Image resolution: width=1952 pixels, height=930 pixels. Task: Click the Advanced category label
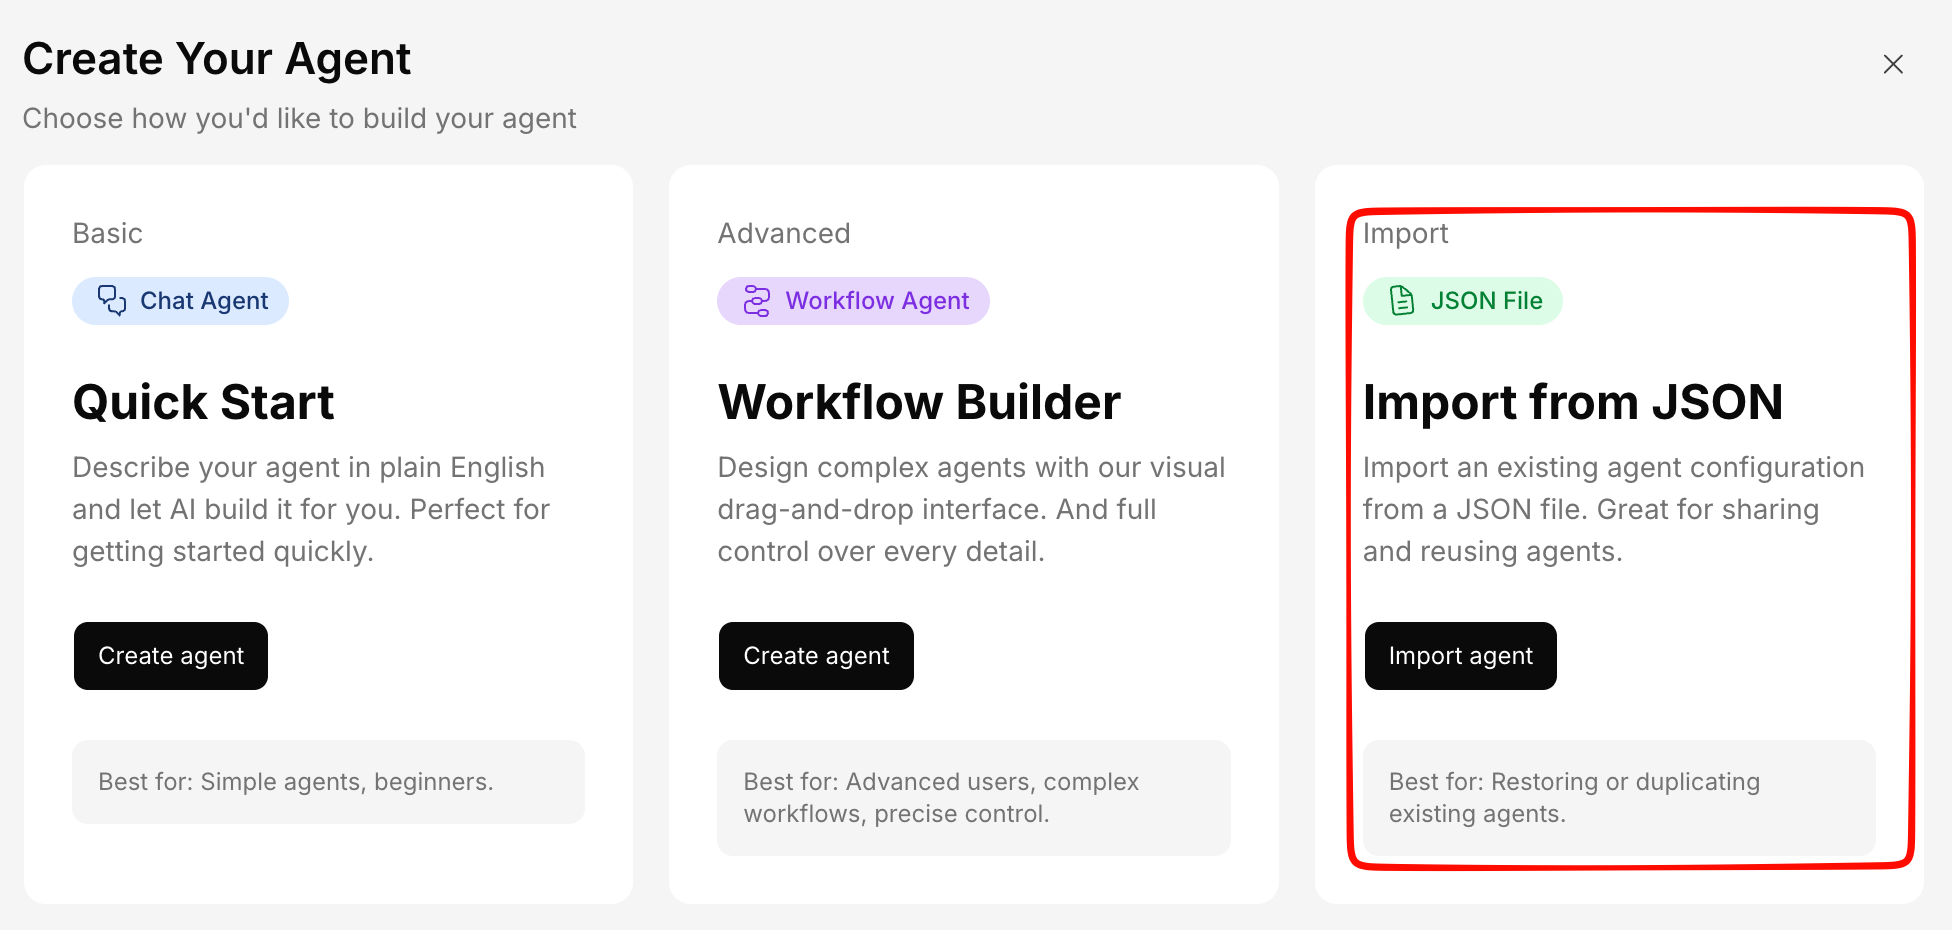[x=783, y=233]
